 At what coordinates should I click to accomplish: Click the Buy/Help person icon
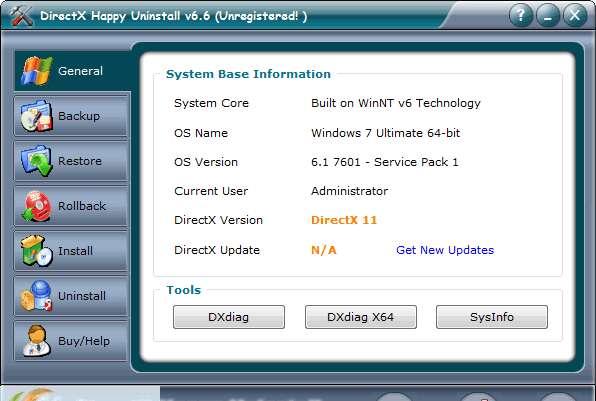(36, 341)
